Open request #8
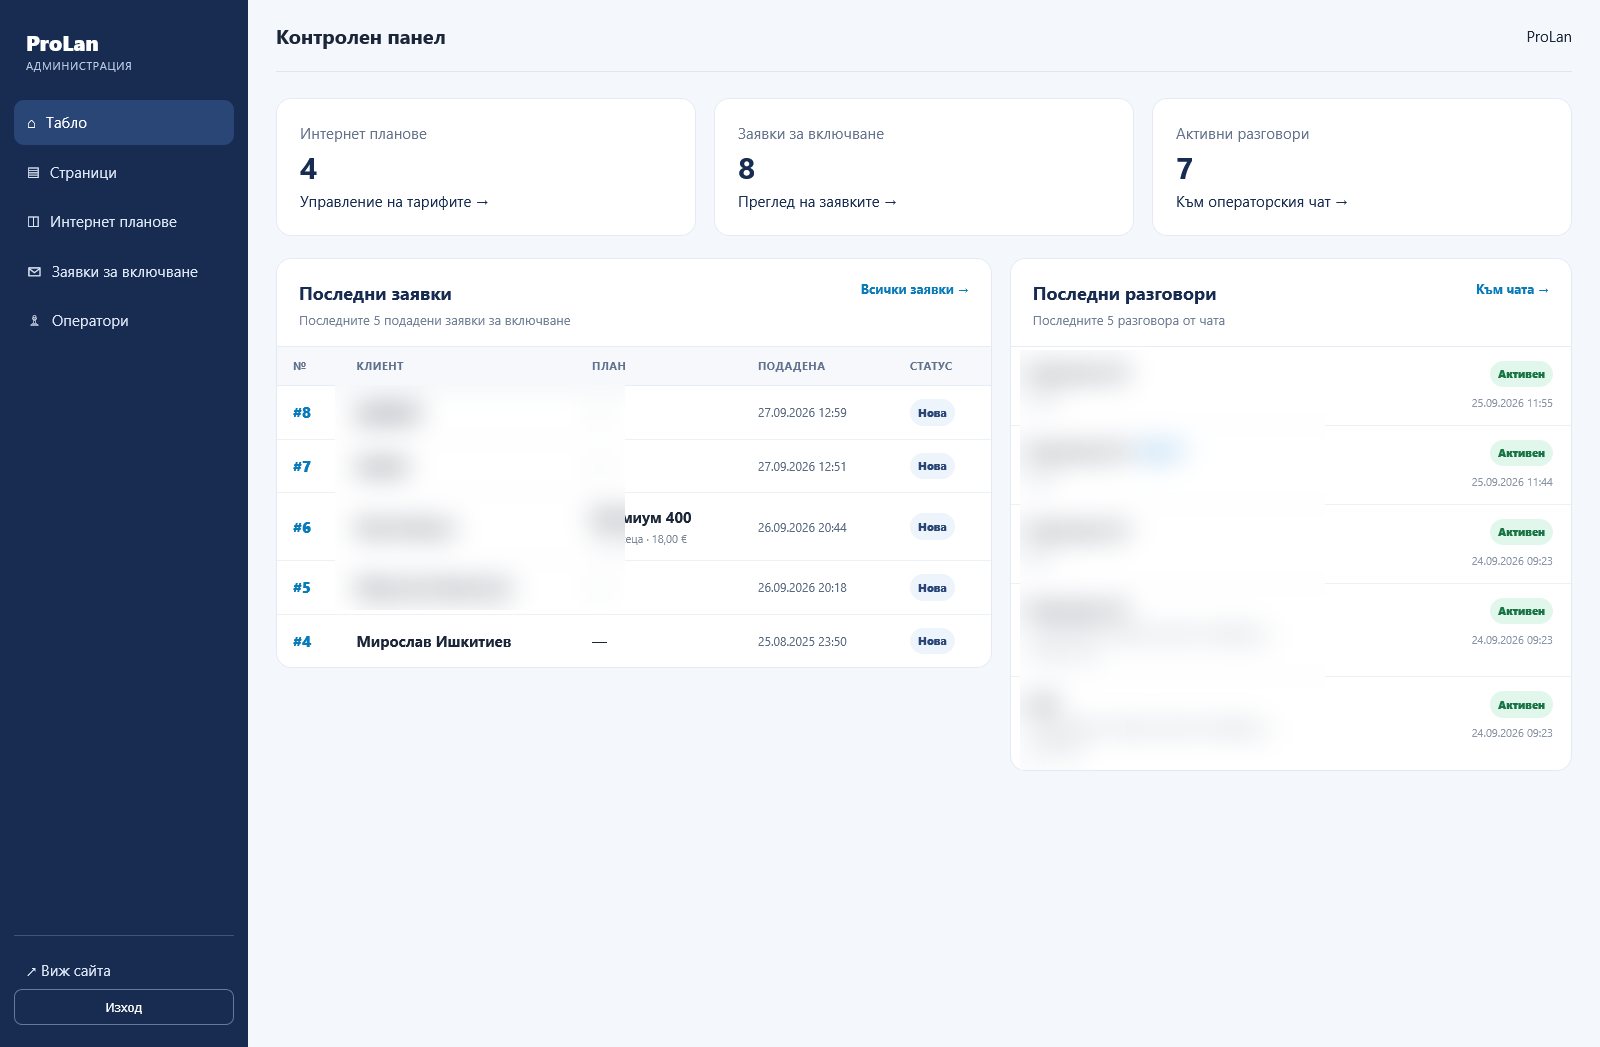Viewport: 1600px width, 1047px height. [x=302, y=413]
